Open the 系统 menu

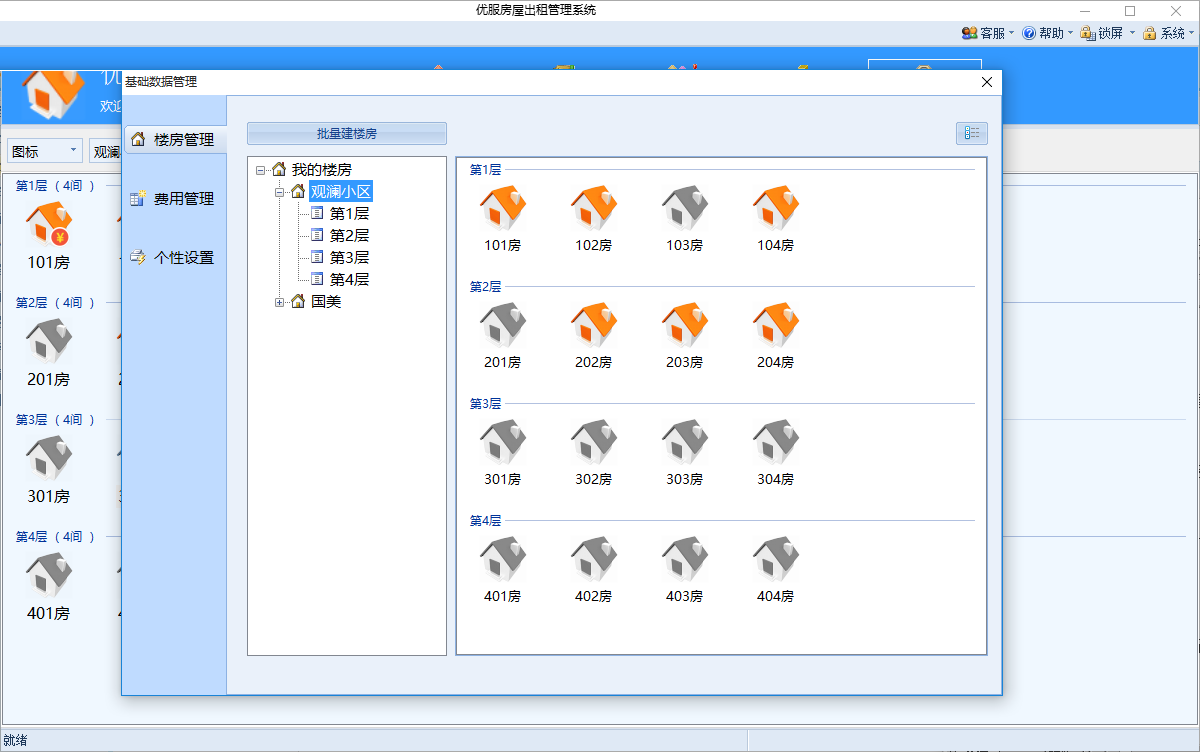pos(1168,33)
